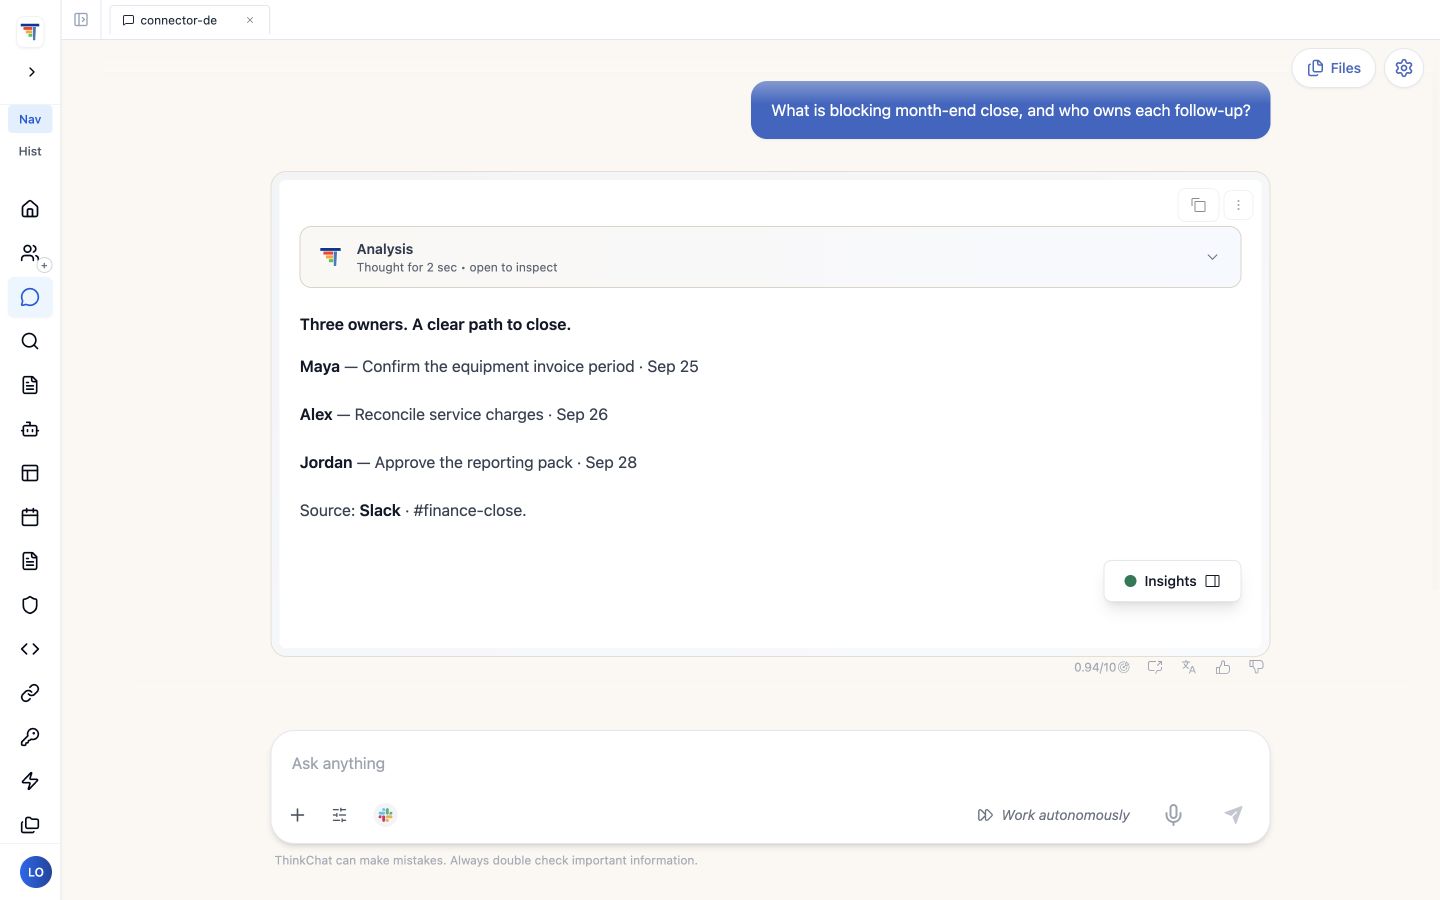
Task: Open the Home page from sidebar
Action: pos(30,209)
